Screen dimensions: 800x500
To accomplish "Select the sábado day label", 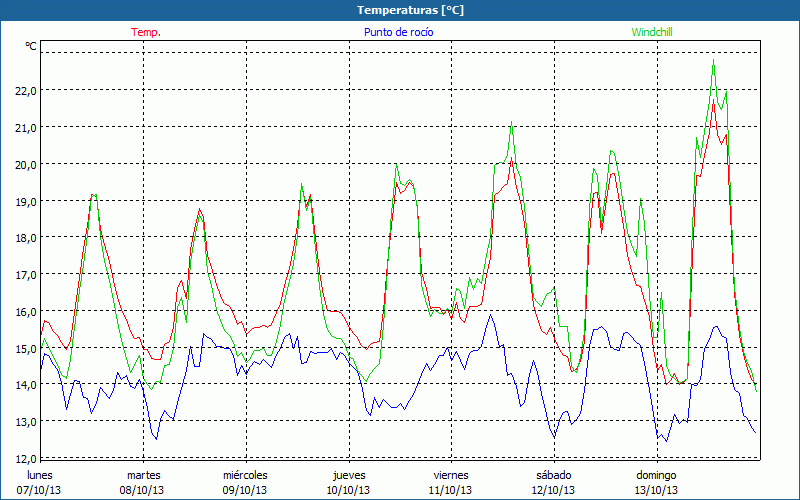I will pyautogui.click(x=553, y=474).
